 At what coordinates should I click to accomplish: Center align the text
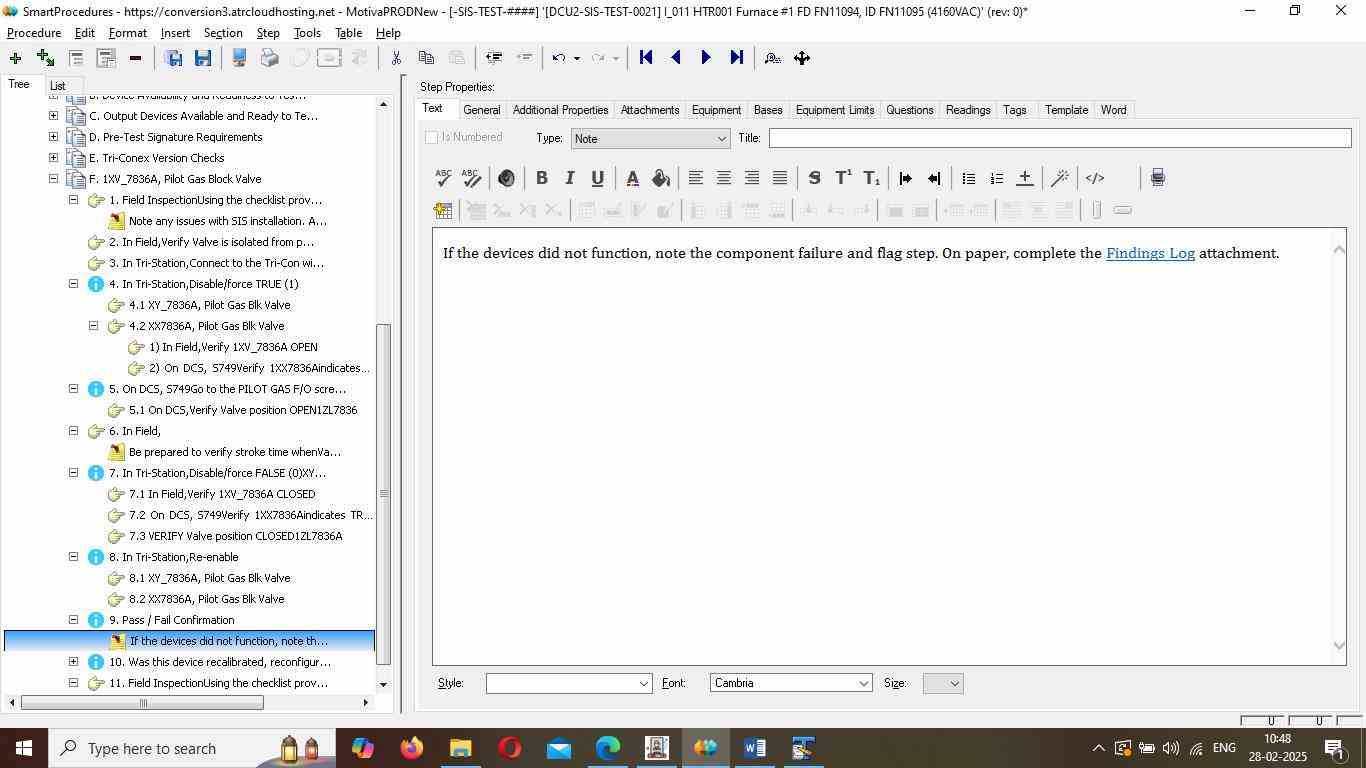723,178
